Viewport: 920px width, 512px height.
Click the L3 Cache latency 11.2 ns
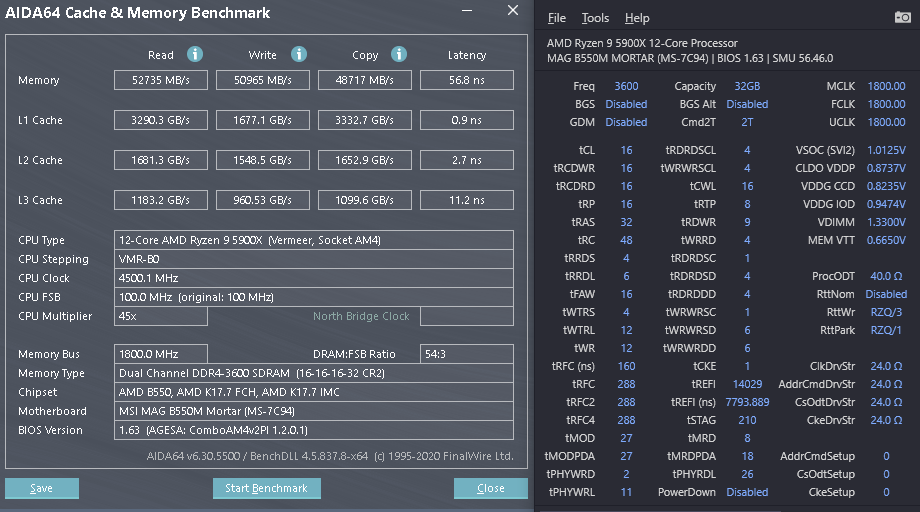(466, 200)
